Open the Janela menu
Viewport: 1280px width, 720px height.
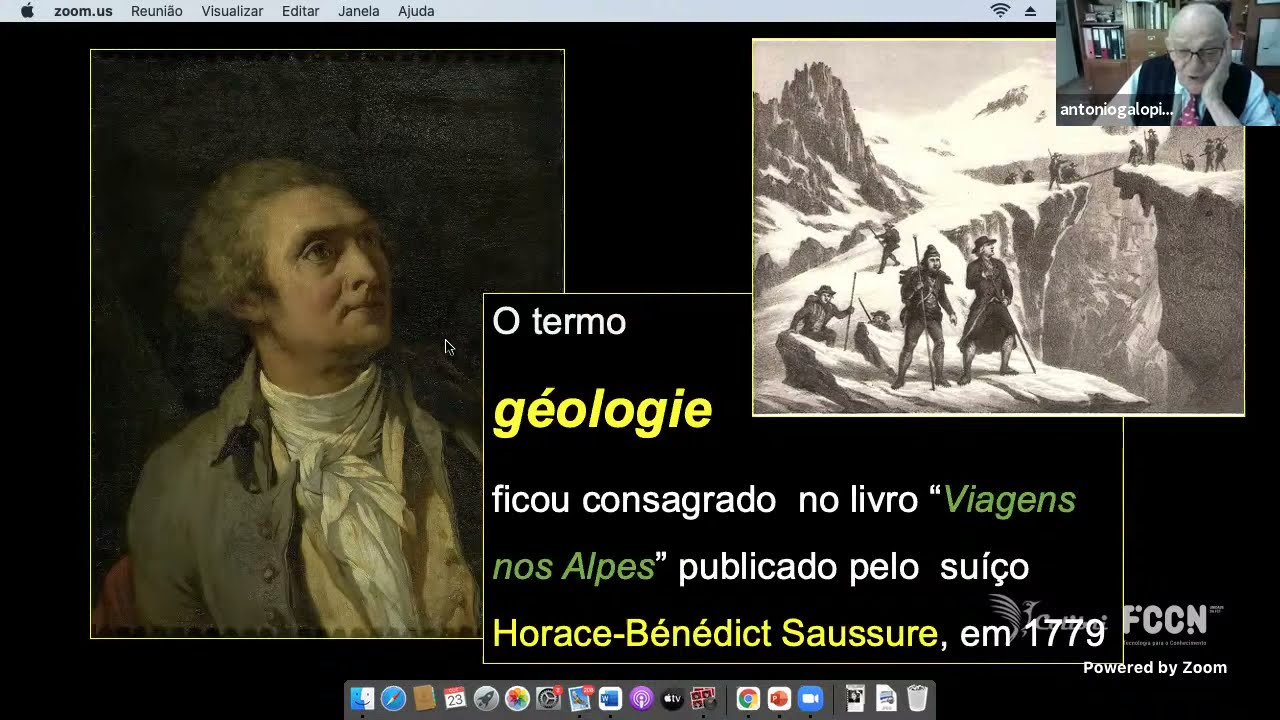359,11
